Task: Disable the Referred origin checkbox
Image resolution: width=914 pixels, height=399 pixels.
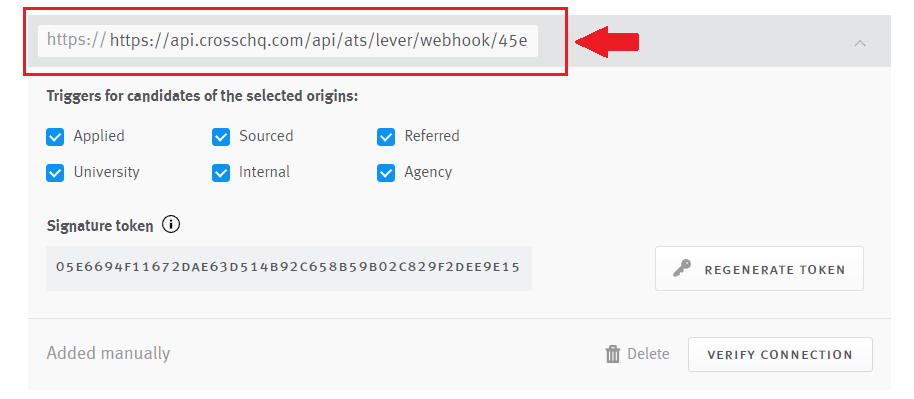Action: [386, 137]
